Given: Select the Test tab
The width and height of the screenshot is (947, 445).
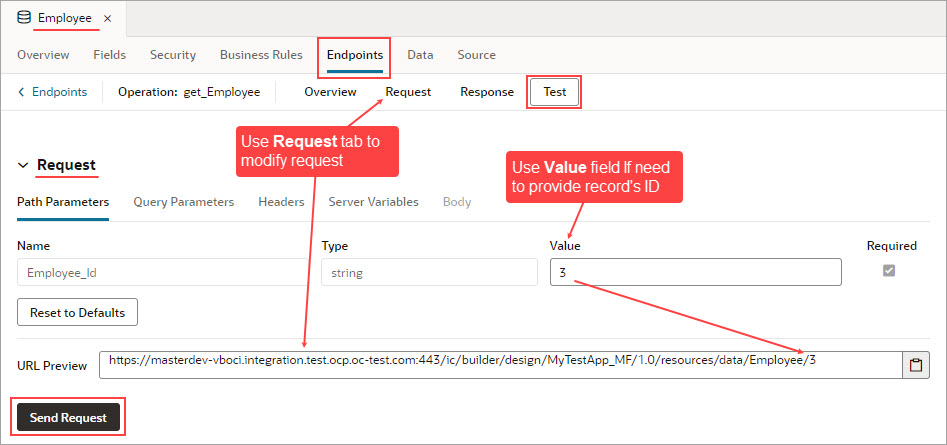Looking at the screenshot, I should (554, 92).
